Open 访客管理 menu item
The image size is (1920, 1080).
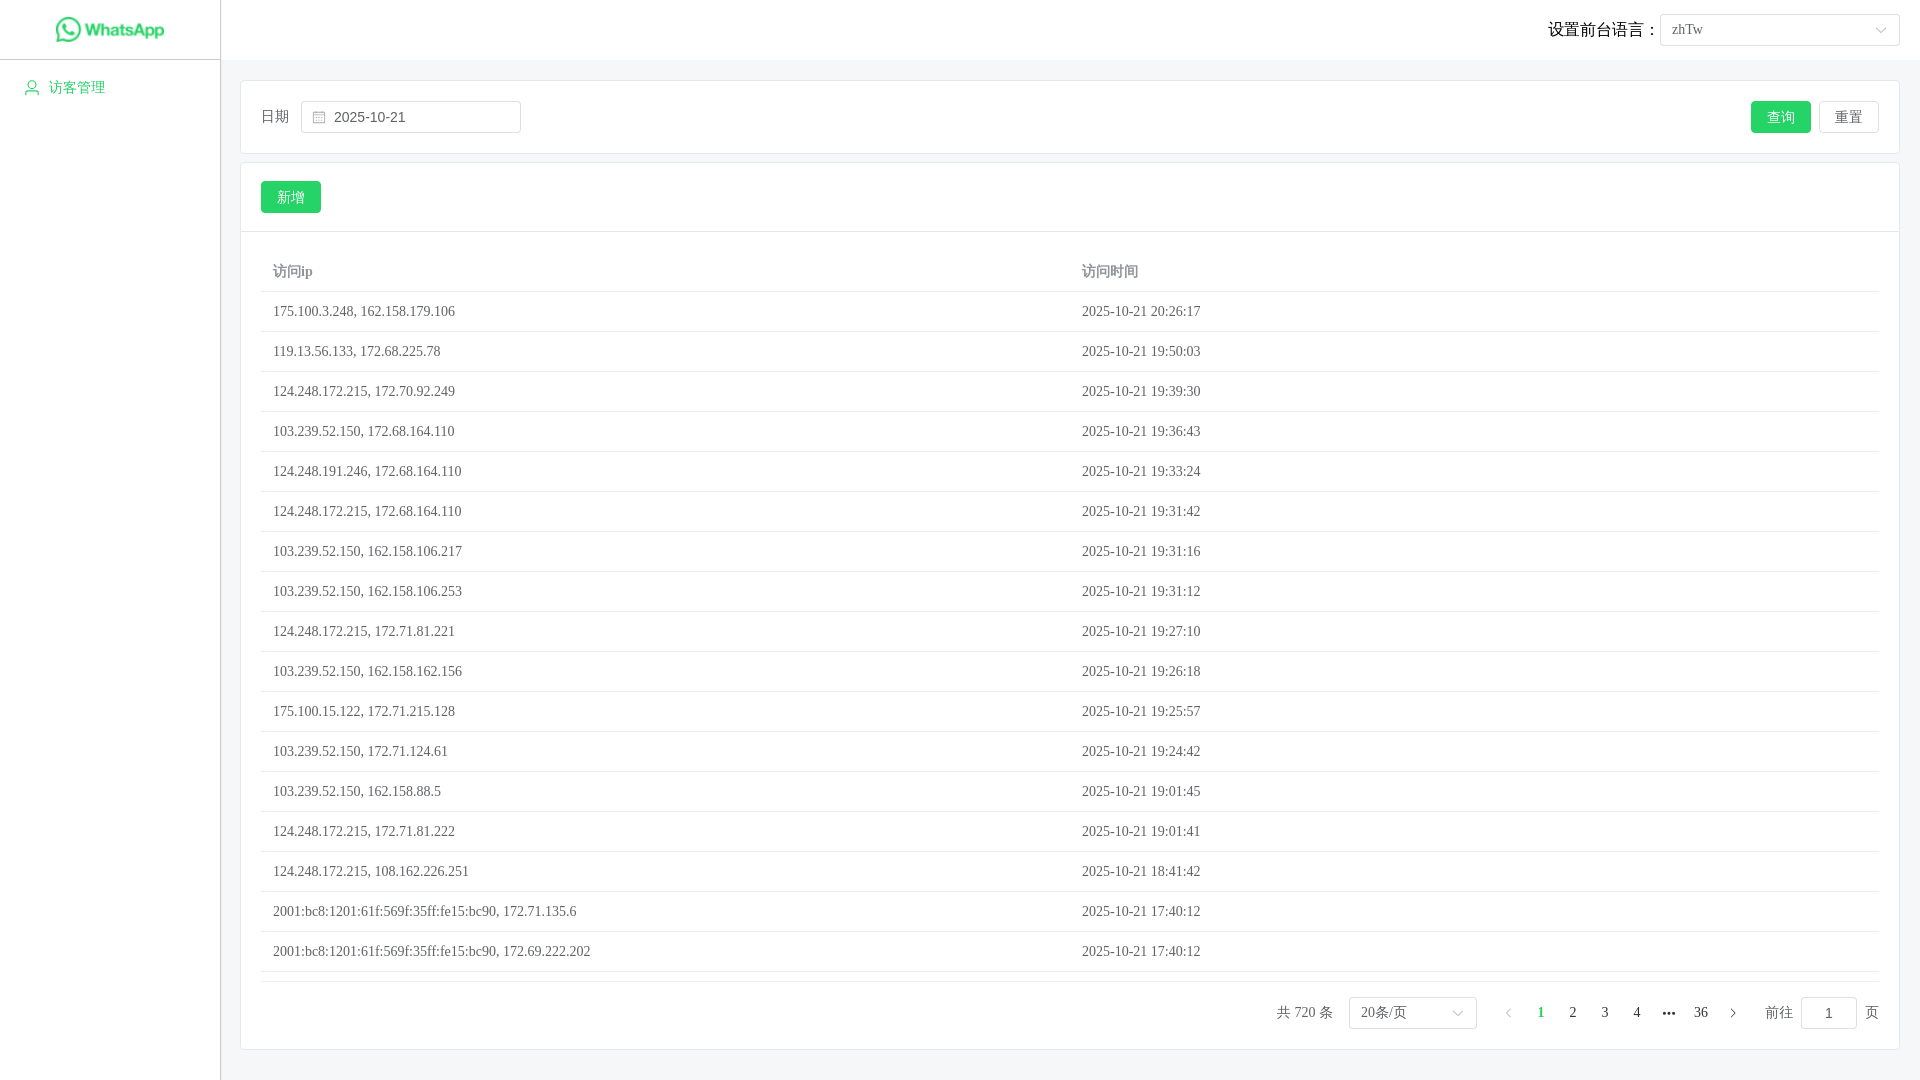tap(77, 88)
